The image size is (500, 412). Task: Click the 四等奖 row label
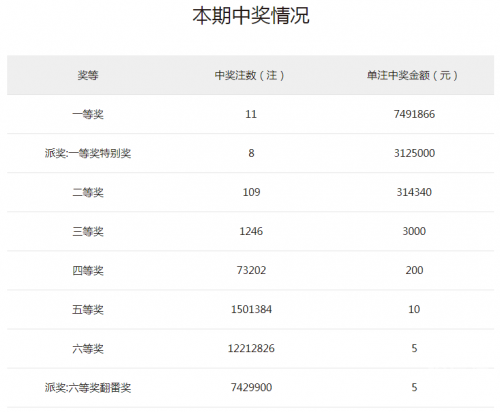[x=88, y=270]
